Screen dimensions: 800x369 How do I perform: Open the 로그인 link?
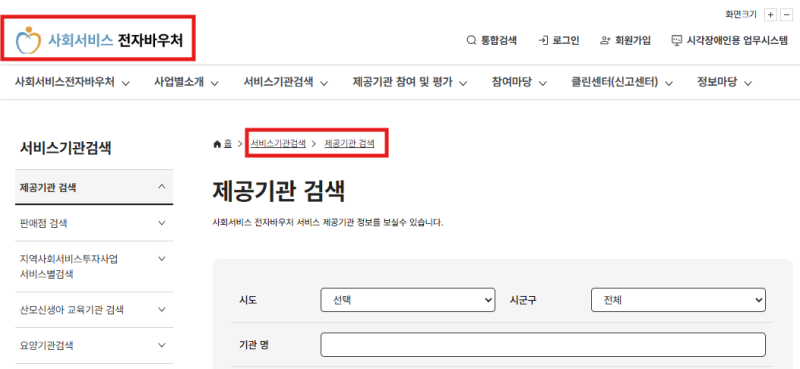559,40
